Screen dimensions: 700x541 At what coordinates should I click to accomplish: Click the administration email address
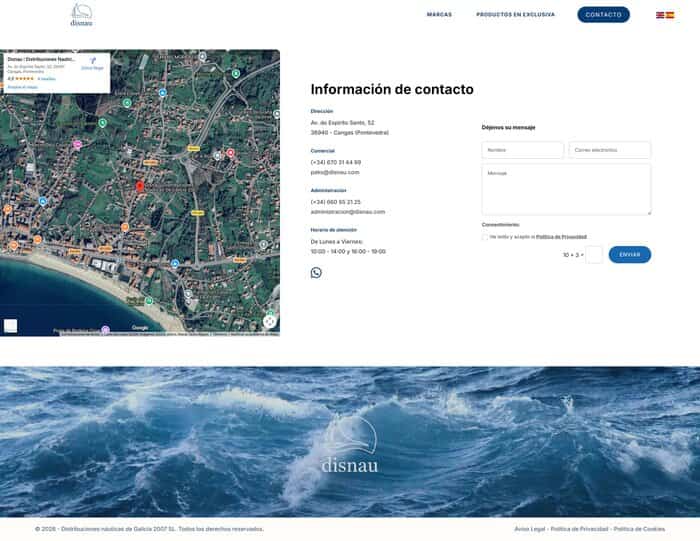[348, 212]
